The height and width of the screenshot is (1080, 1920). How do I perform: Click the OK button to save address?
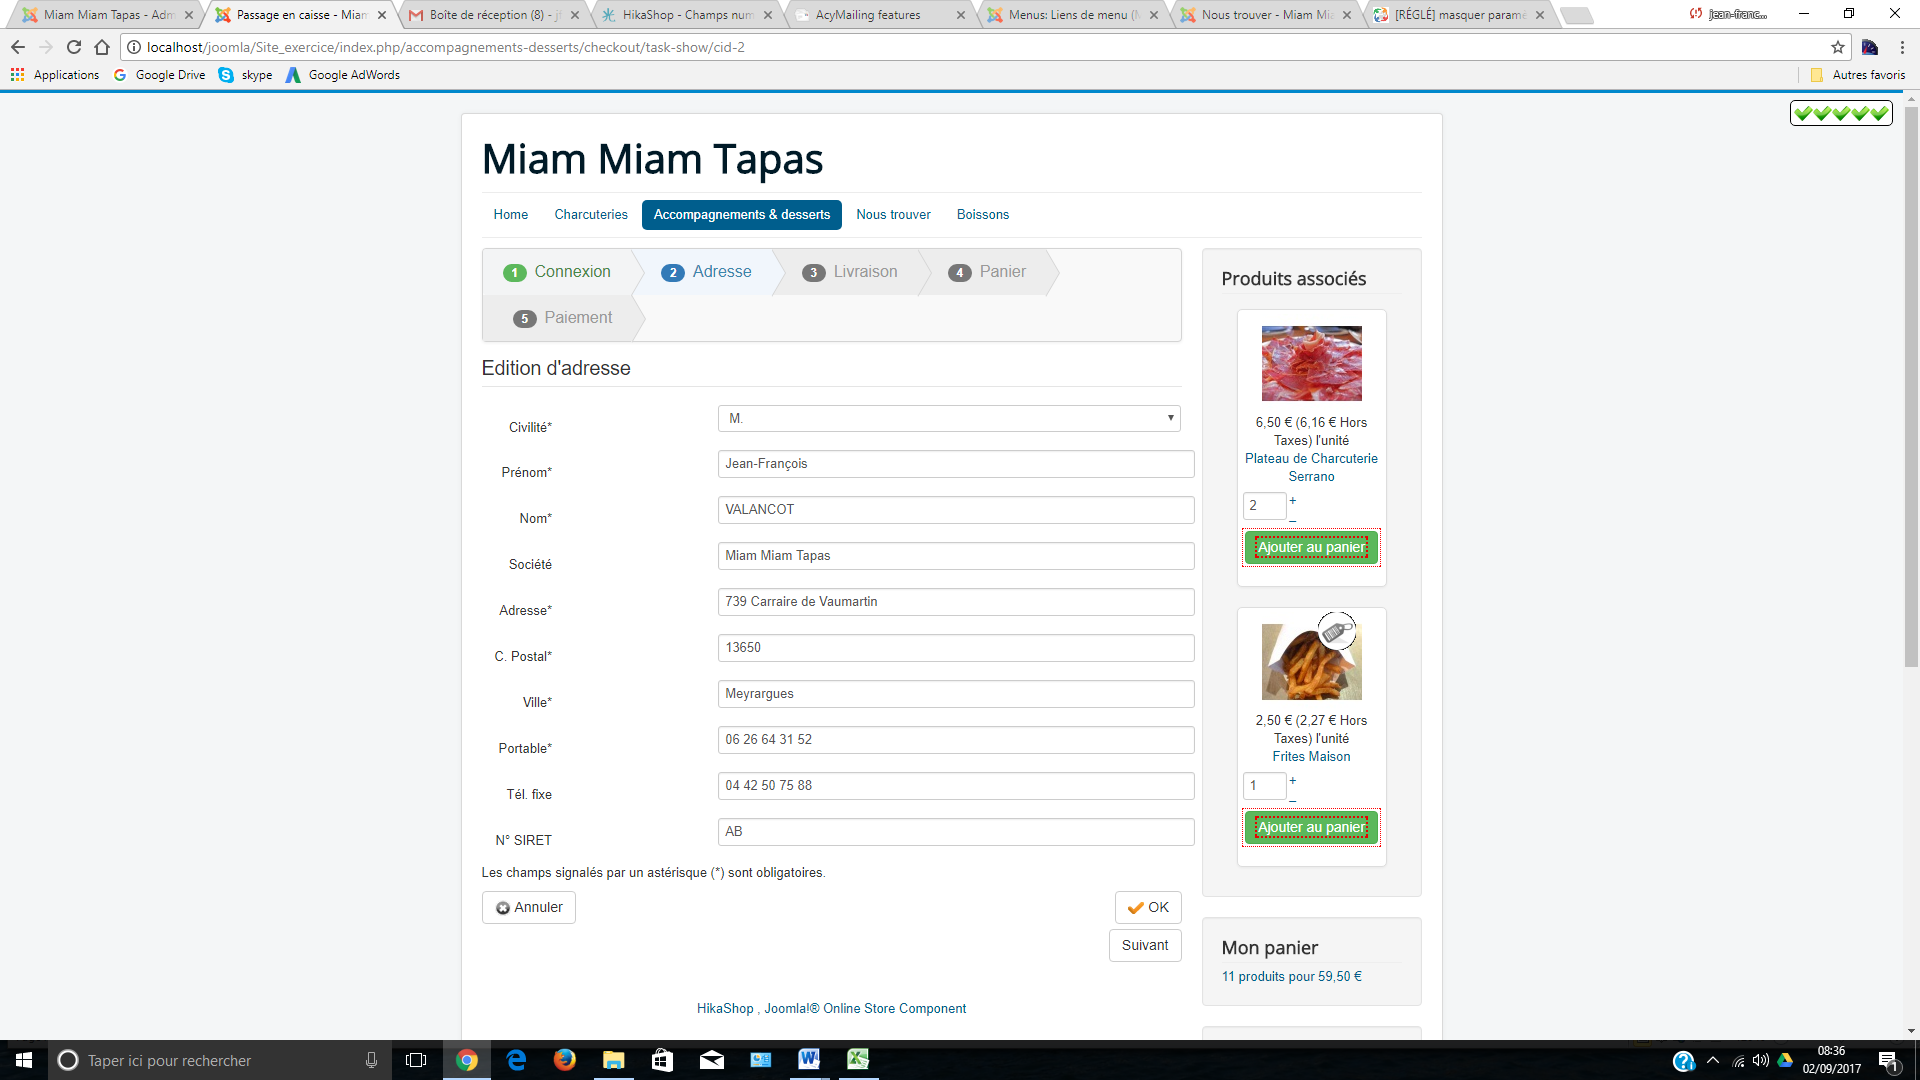pos(1148,907)
